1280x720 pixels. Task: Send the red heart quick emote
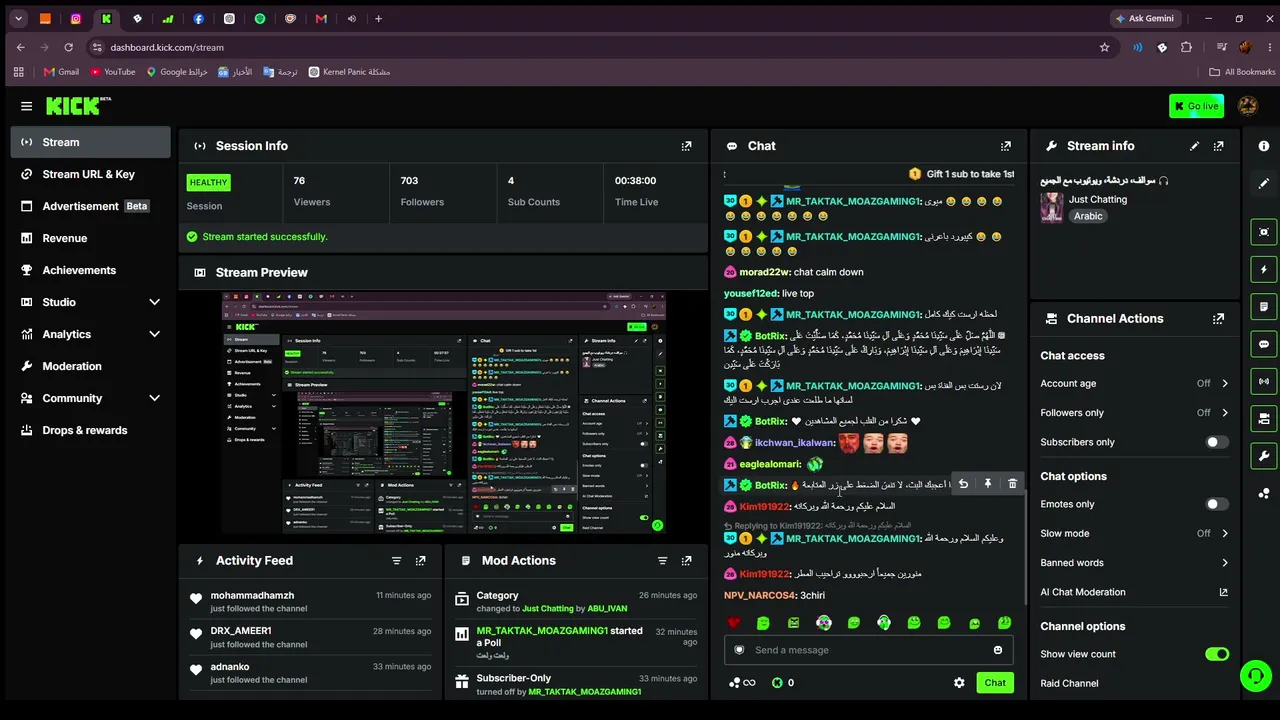(733, 623)
